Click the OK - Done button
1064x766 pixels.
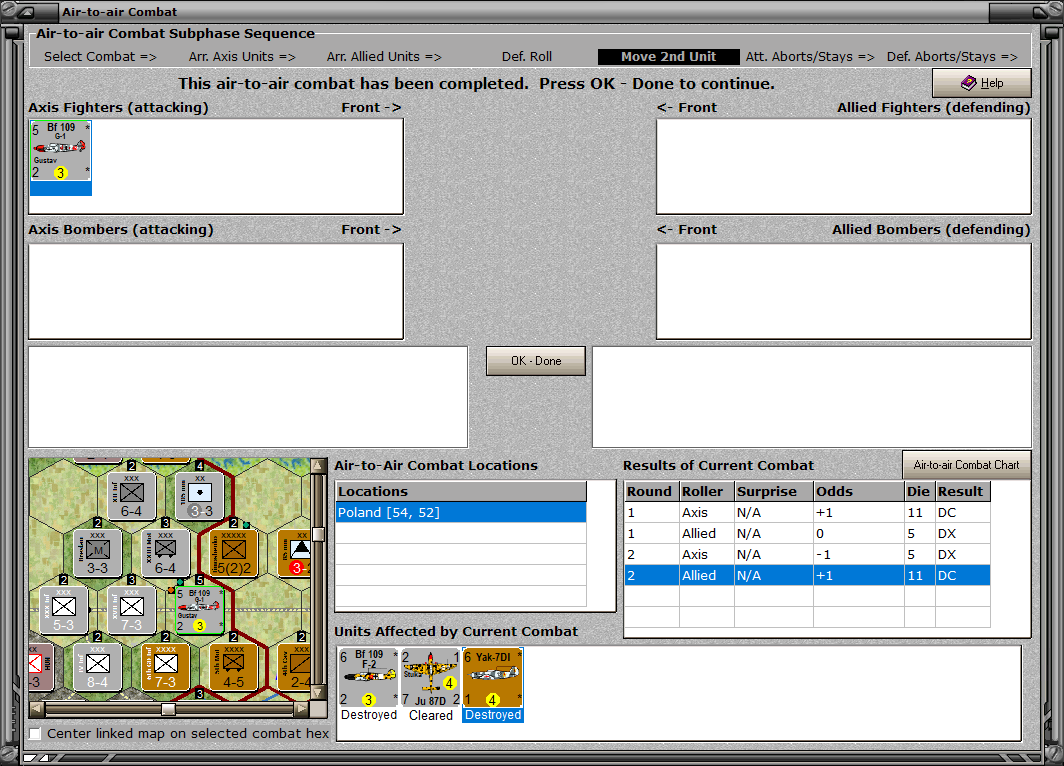pyautogui.click(x=535, y=361)
